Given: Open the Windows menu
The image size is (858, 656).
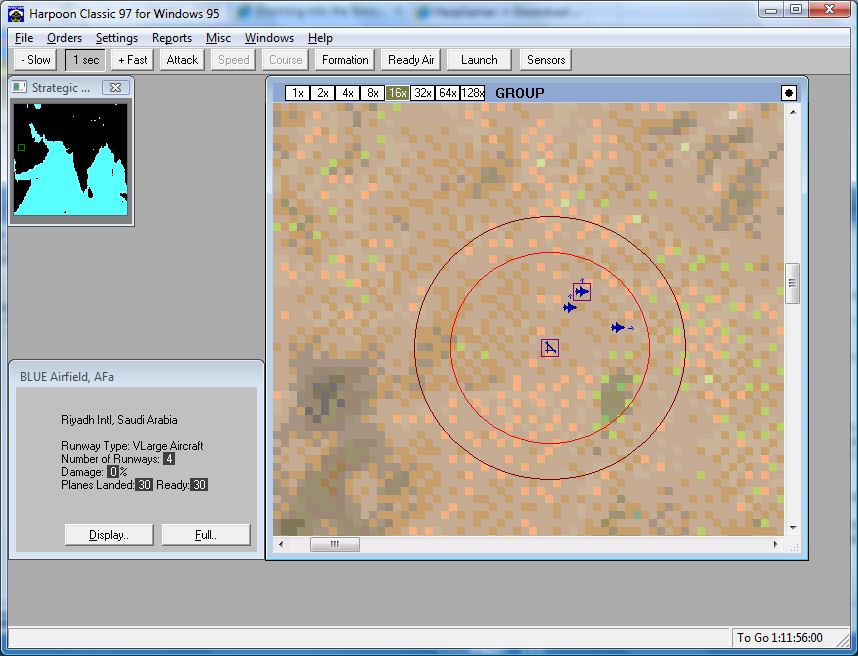Looking at the screenshot, I should pyautogui.click(x=269, y=38).
